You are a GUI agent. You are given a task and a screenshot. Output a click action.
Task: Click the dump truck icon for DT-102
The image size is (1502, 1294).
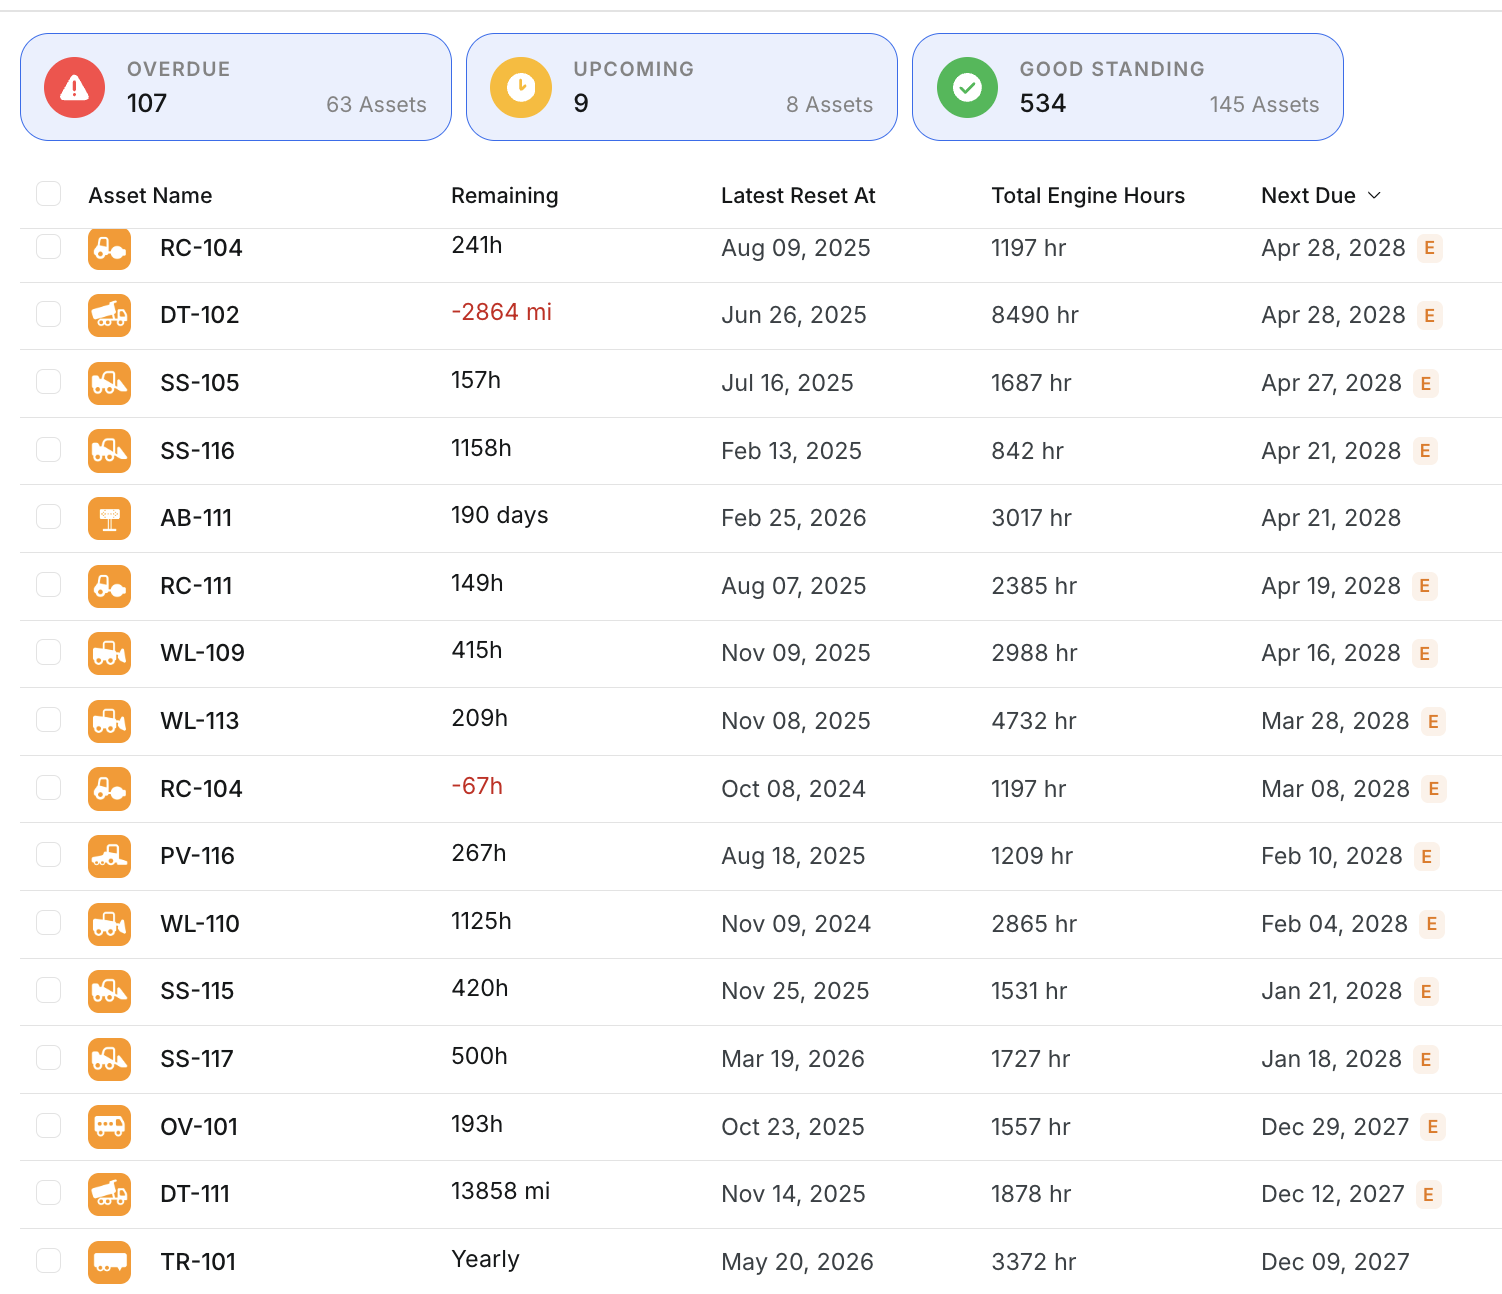110,315
